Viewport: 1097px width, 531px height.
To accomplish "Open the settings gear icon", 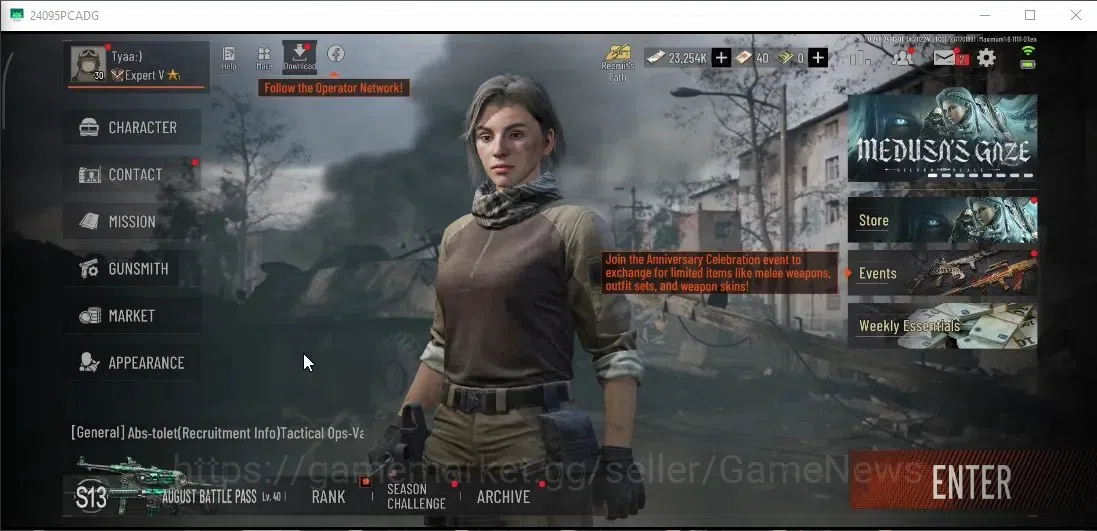I will 986,57.
